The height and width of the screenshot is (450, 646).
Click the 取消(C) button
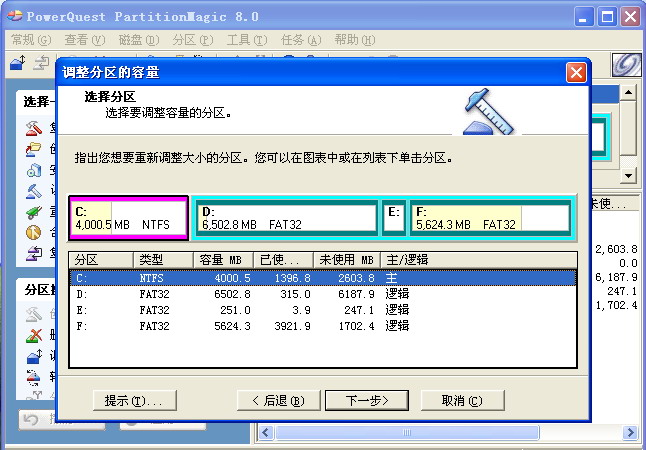(x=462, y=401)
